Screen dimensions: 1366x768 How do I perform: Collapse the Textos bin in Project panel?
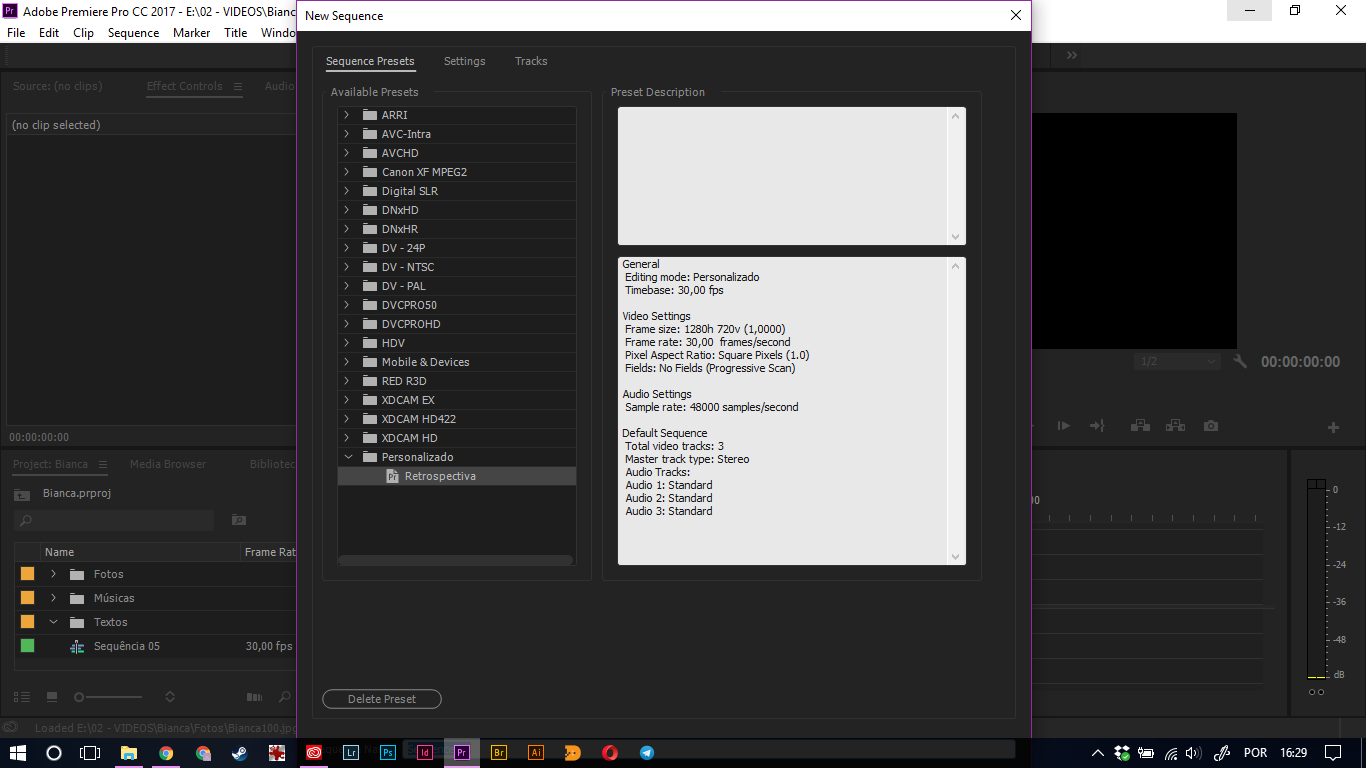point(53,622)
